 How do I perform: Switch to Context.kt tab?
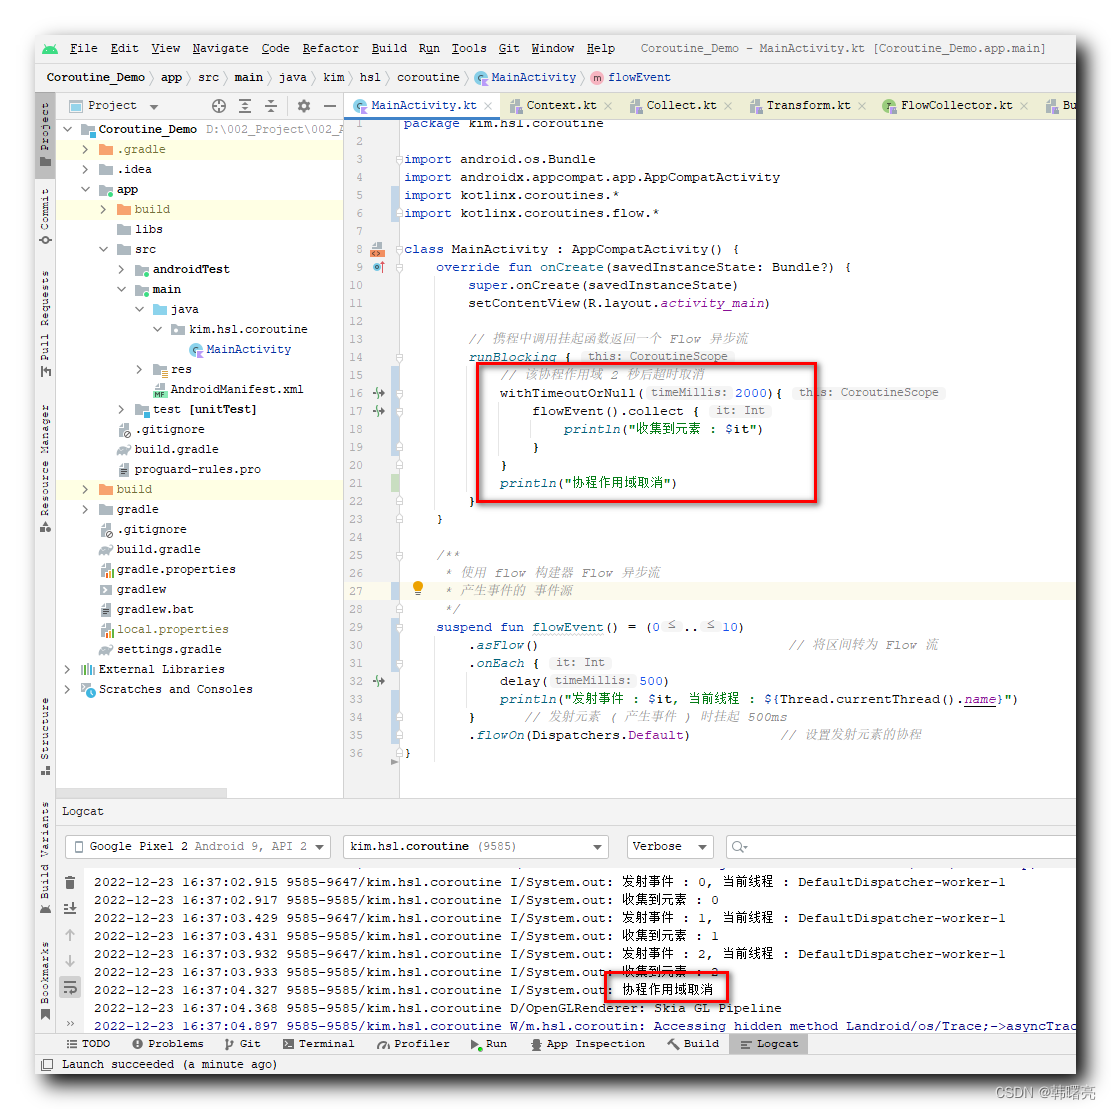560,106
